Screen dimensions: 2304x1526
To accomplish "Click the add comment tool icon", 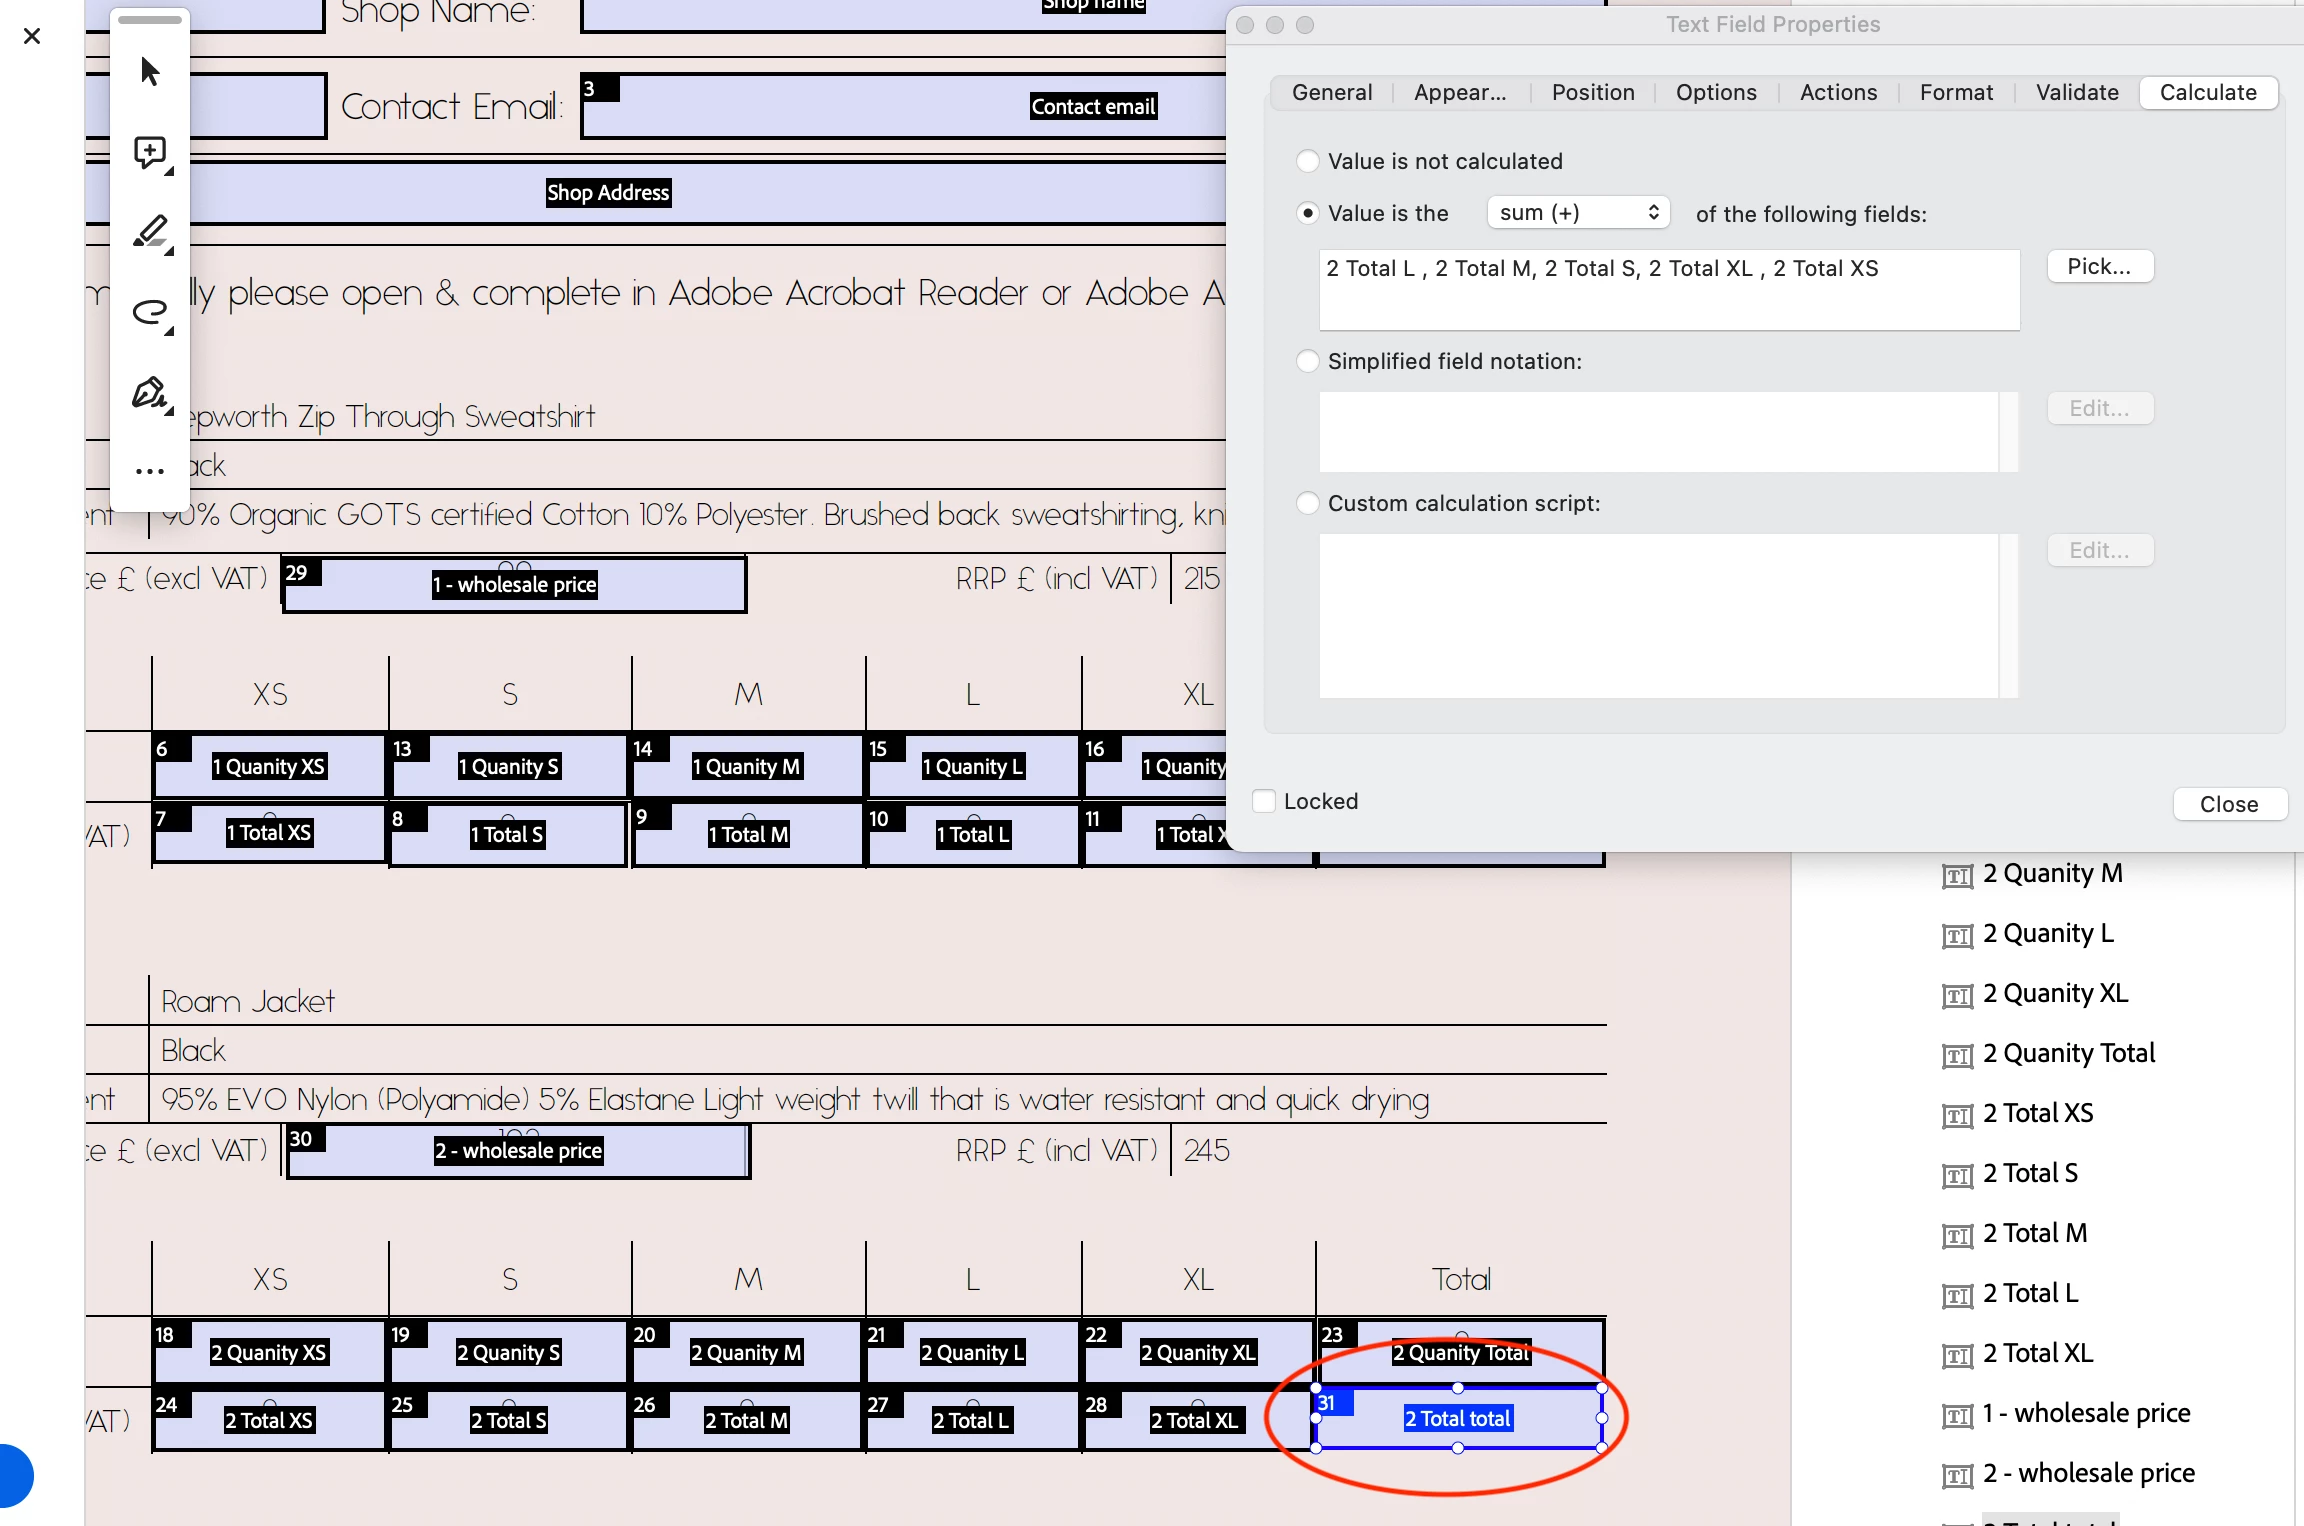I will tap(150, 152).
